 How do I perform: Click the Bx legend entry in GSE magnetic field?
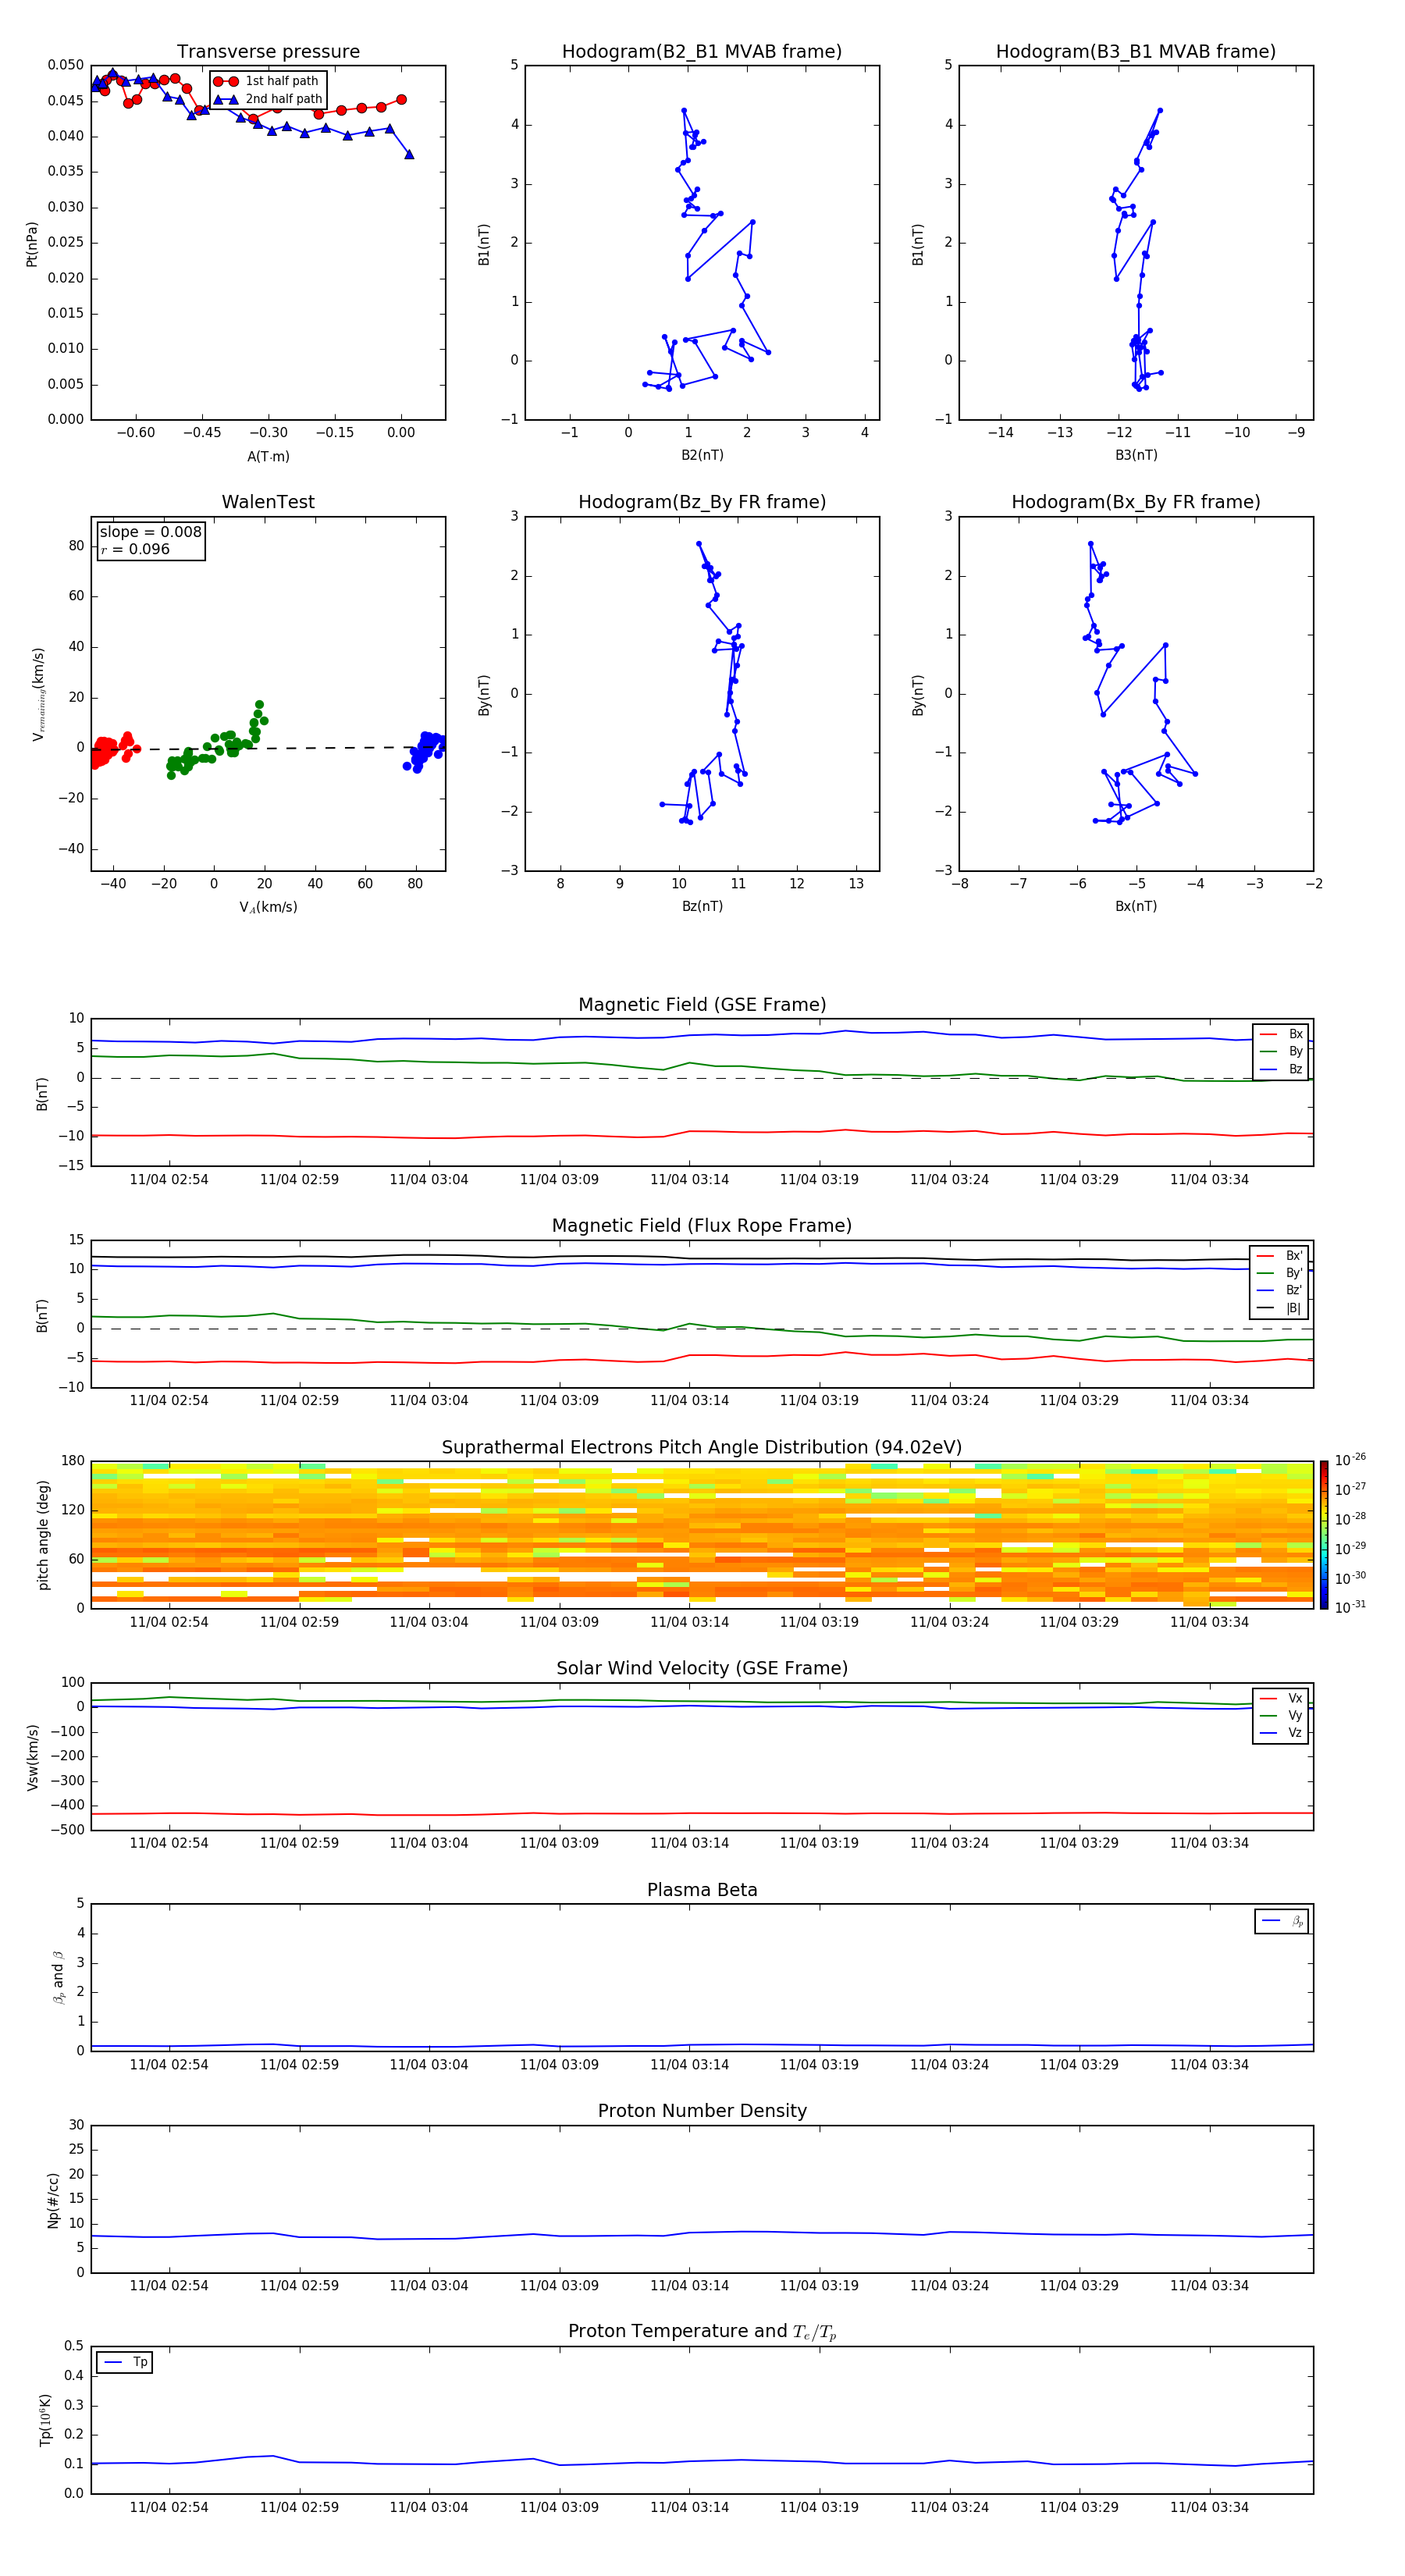click(1281, 1034)
